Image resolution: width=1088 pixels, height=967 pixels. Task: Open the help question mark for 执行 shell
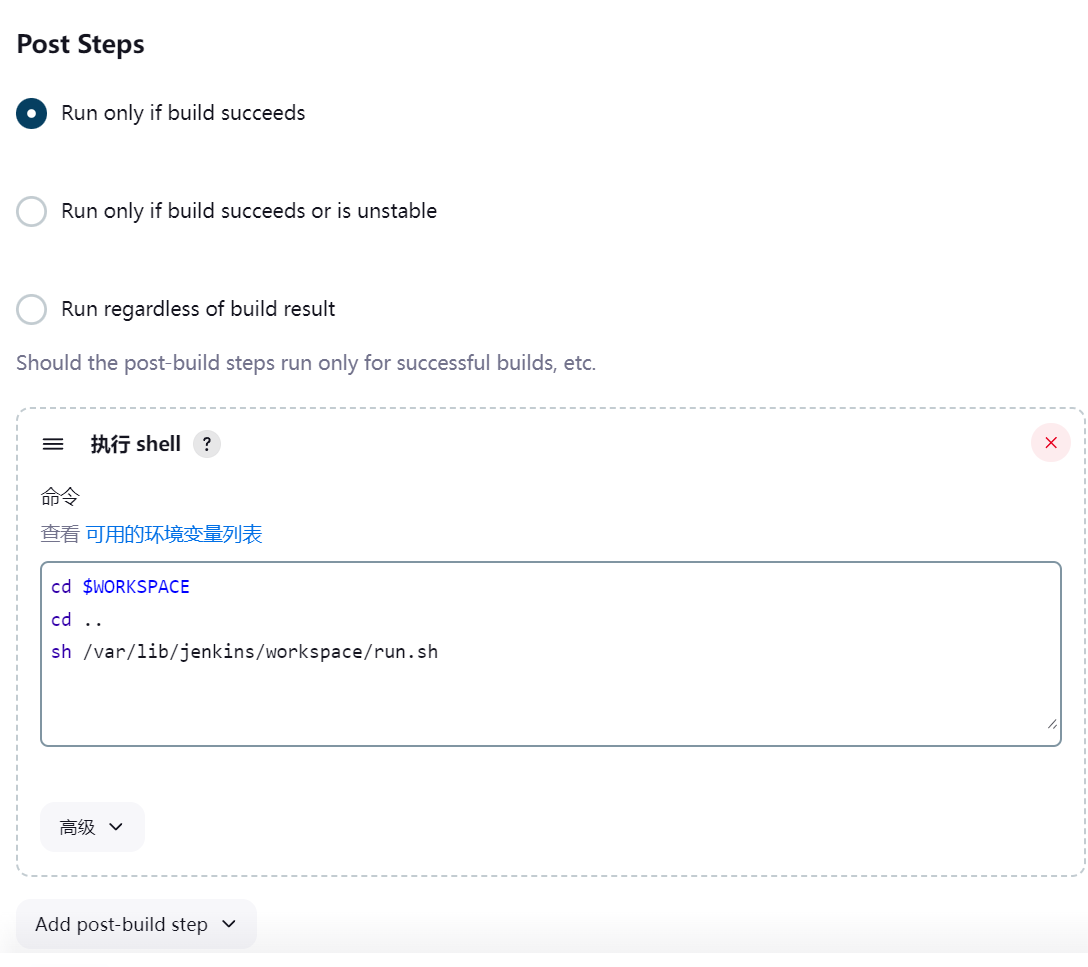[207, 444]
